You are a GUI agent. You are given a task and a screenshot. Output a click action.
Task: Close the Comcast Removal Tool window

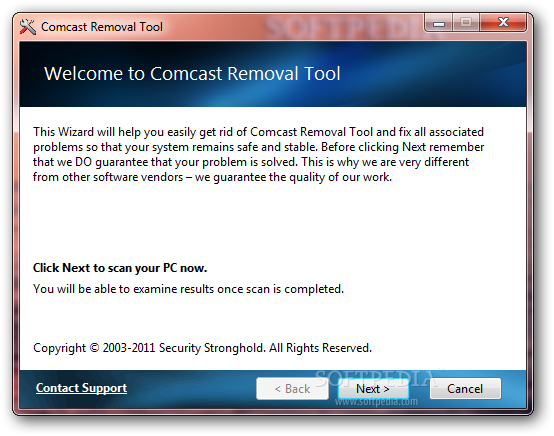click(503, 23)
